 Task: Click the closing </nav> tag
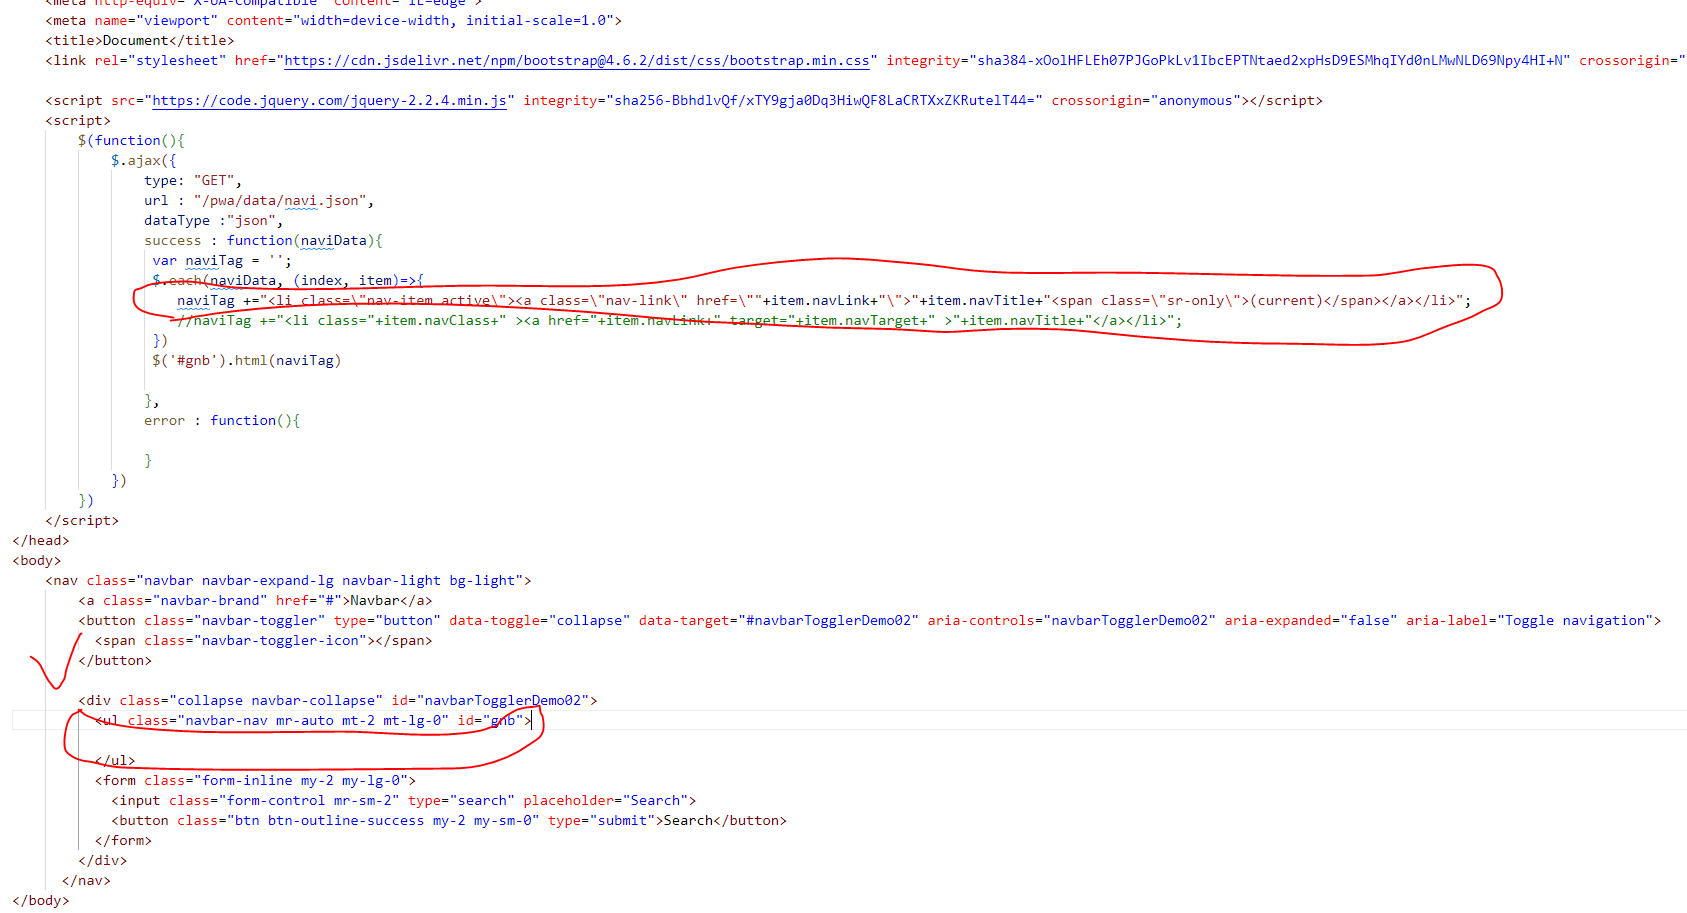pos(86,881)
